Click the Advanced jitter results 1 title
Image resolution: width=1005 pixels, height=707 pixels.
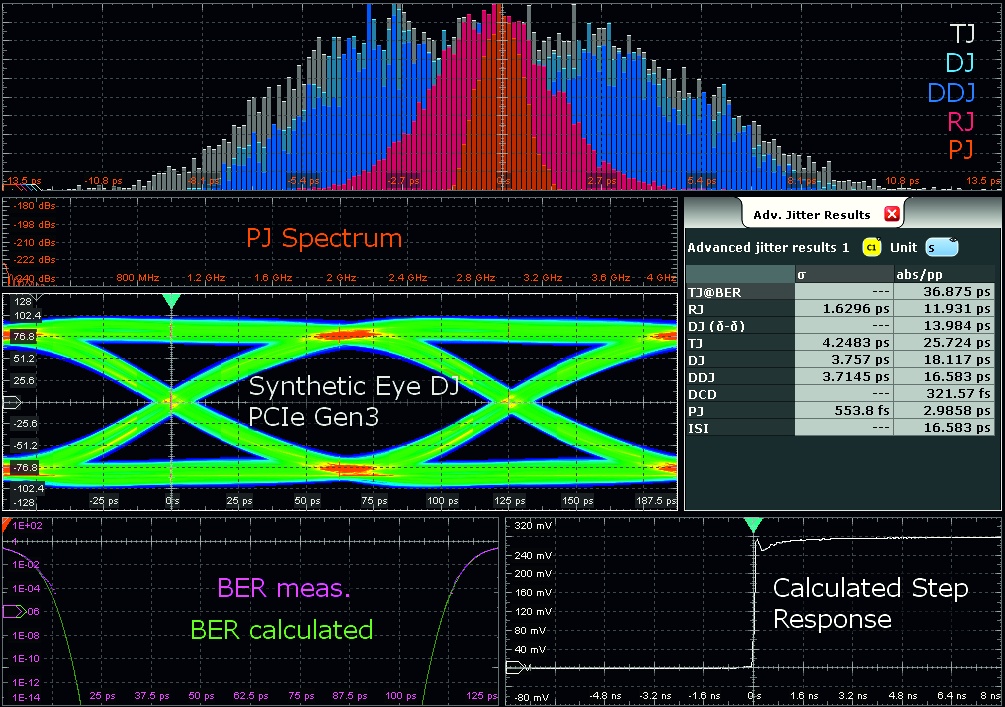click(768, 247)
